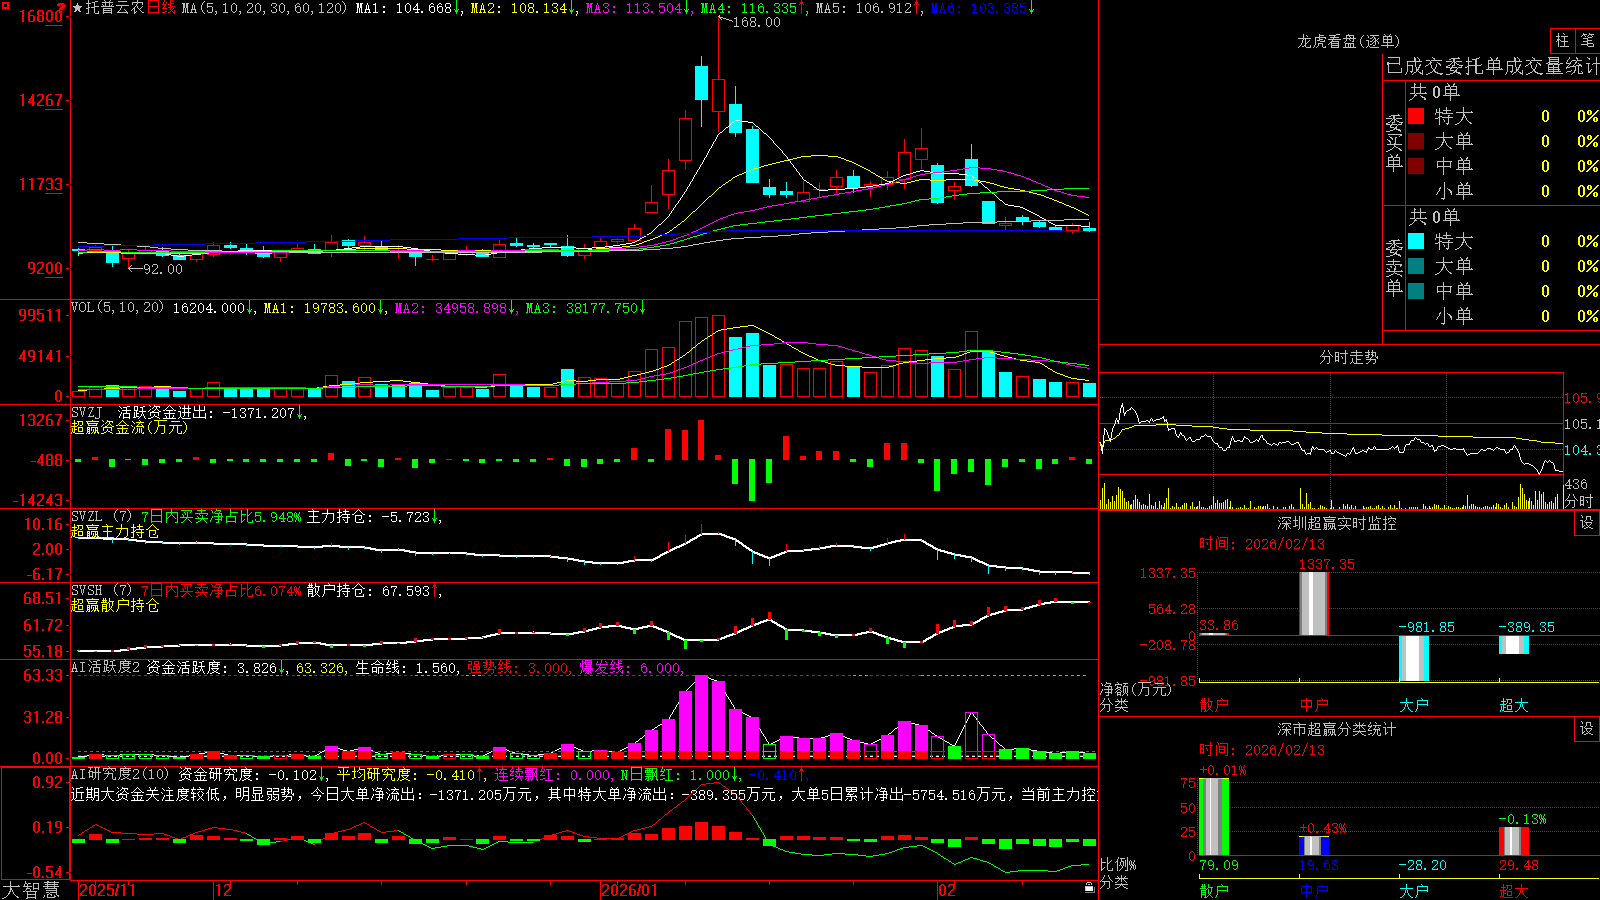
Task: Click the teal 中单 sell-order swatch
Action: [x=1416, y=291]
